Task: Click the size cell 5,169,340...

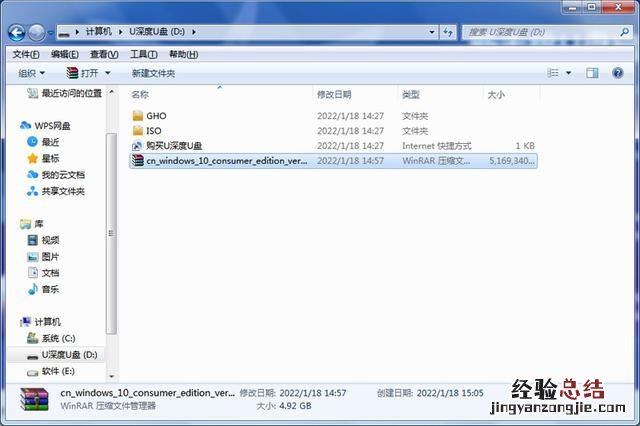Action: (512, 161)
